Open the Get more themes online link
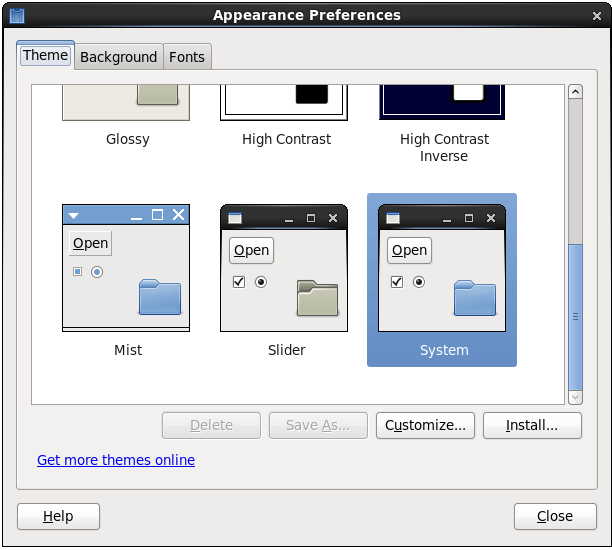Viewport: 612px width, 550px height. click(116, 460)
